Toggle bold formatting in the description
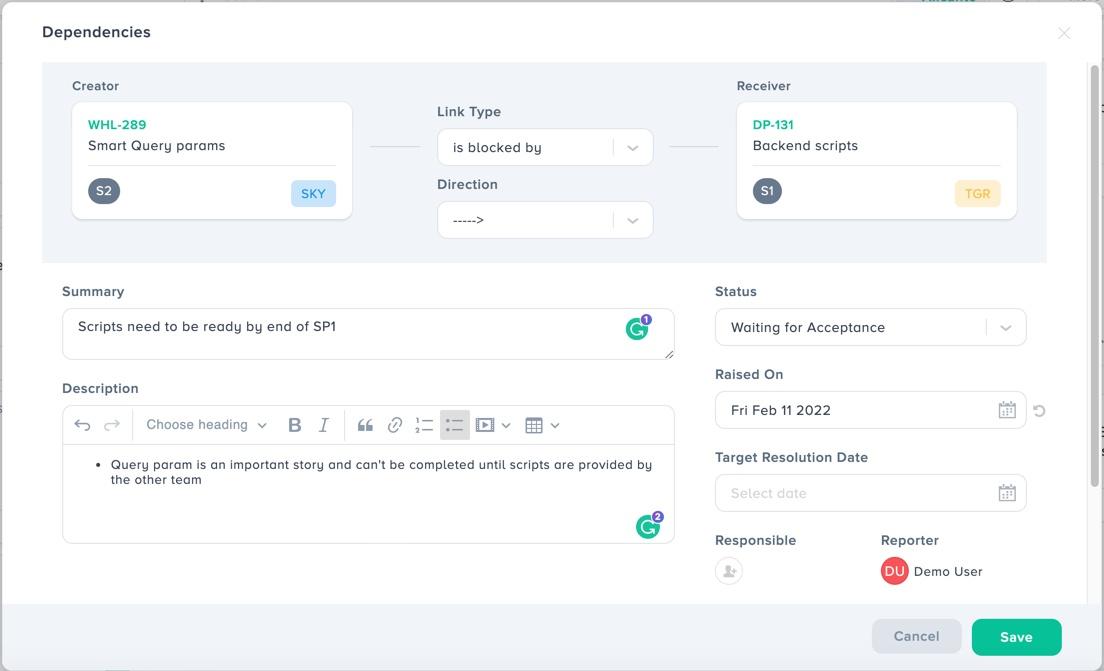 (294, 424)
